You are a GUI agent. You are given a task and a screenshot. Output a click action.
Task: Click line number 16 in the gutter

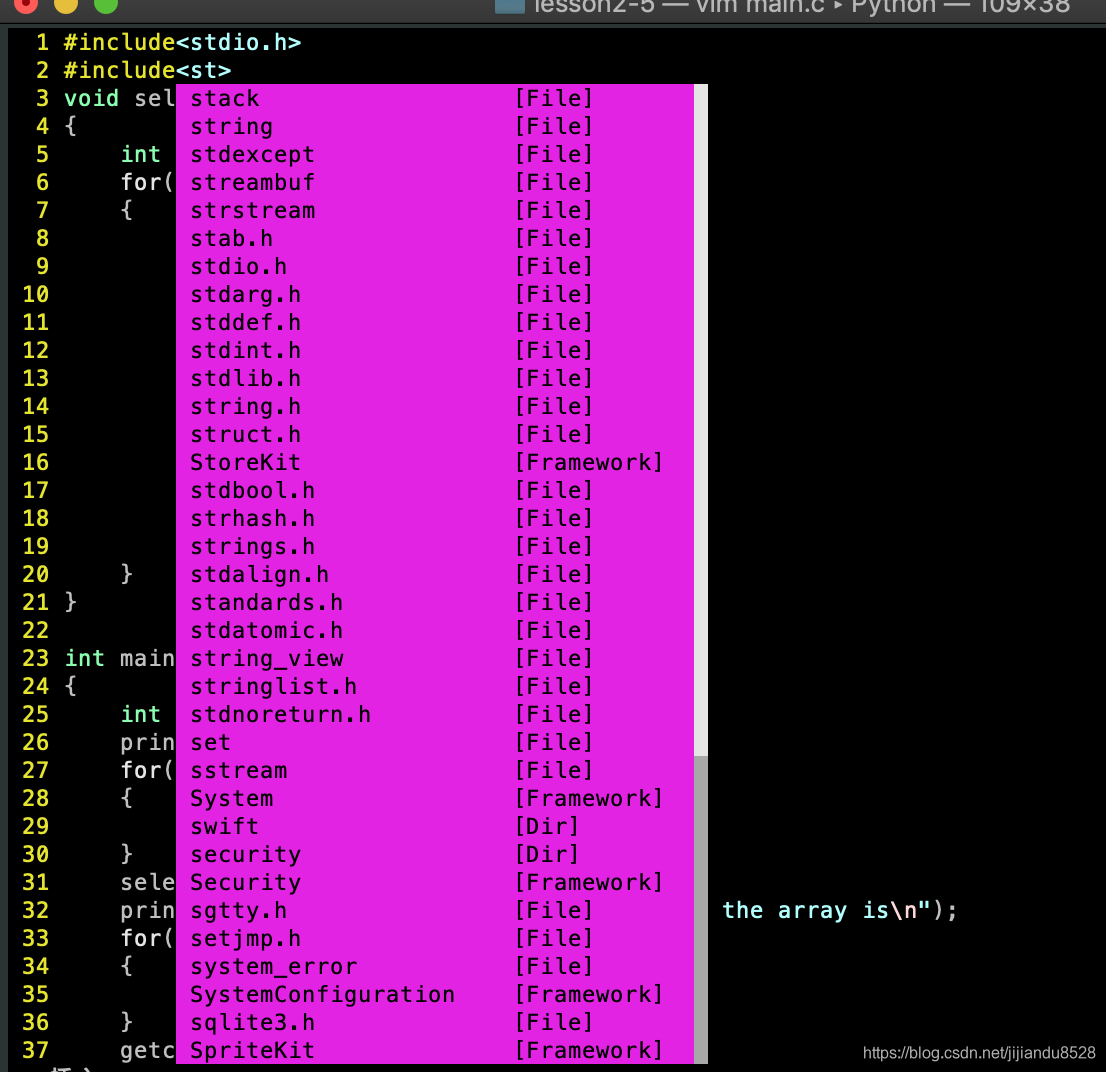(35, 463)
